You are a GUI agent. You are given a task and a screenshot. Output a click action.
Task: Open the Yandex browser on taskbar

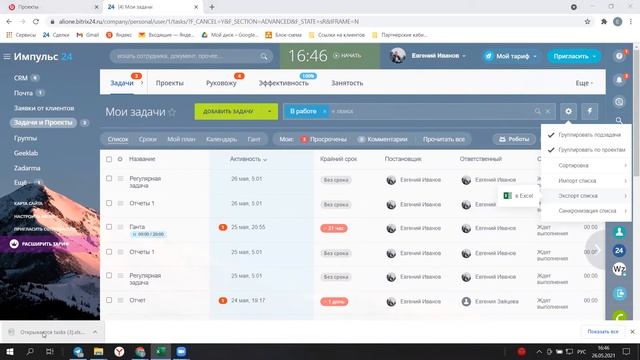tap(119, 351)
